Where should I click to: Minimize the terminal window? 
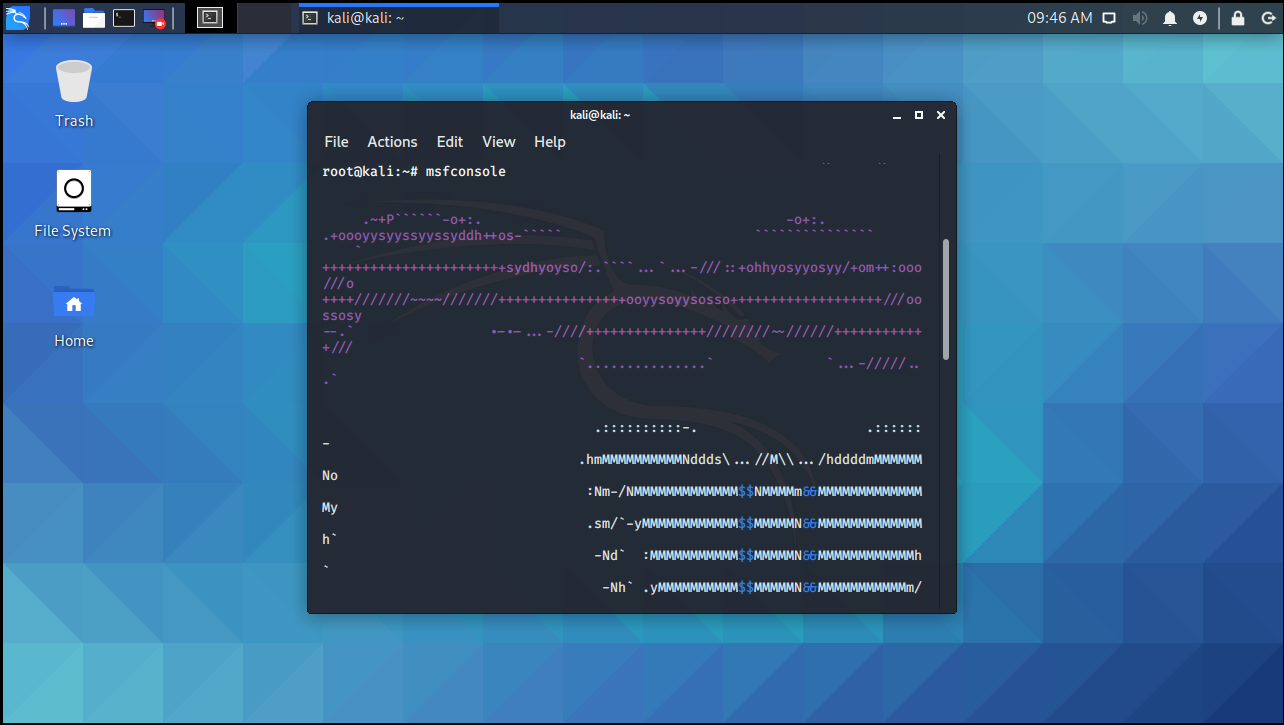(x=898, y=115)
